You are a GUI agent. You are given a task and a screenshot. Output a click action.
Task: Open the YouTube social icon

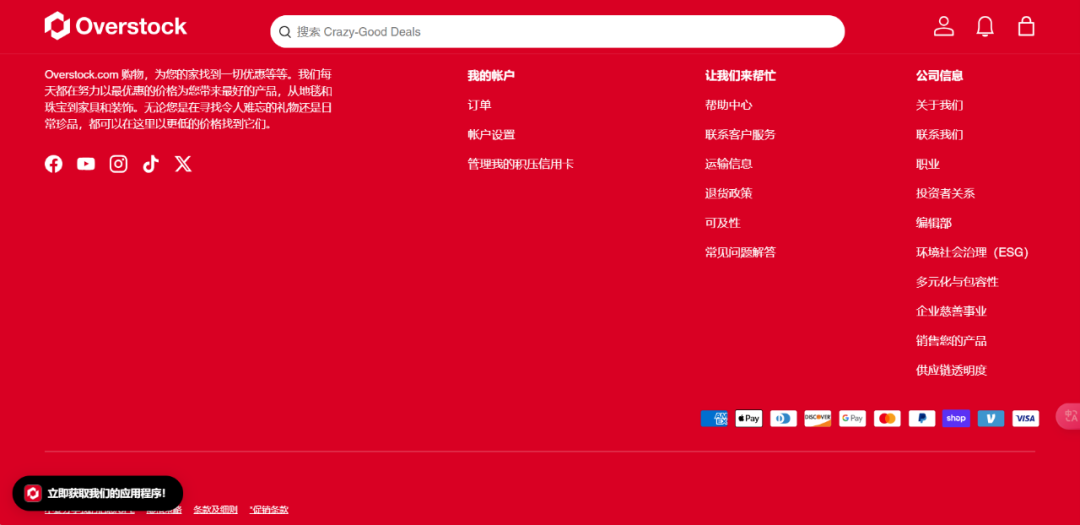pyautogui.click(x=86, y=164)
